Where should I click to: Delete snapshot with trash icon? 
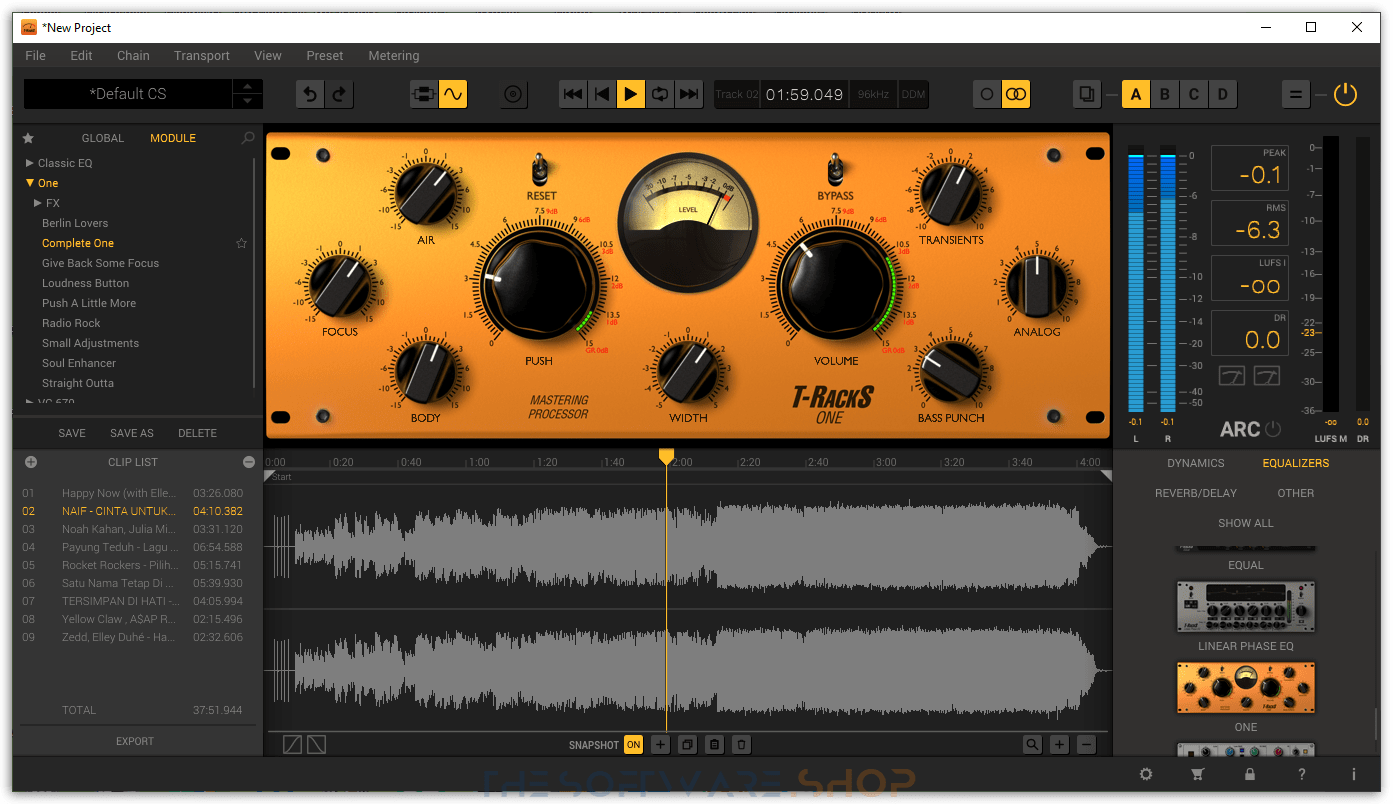pos(741,744)
